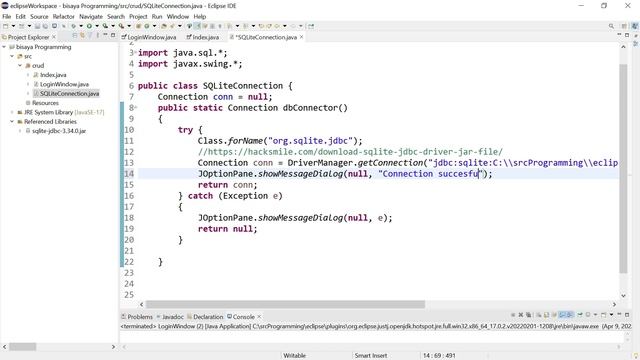The width and height of the screenshot is (640, 360).
Task: Collapse Referenced Libraries node
Action: tap(12, 122)
